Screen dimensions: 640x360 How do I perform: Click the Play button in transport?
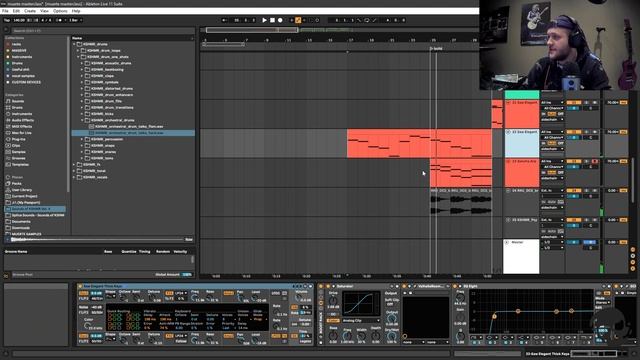[264, 20]
